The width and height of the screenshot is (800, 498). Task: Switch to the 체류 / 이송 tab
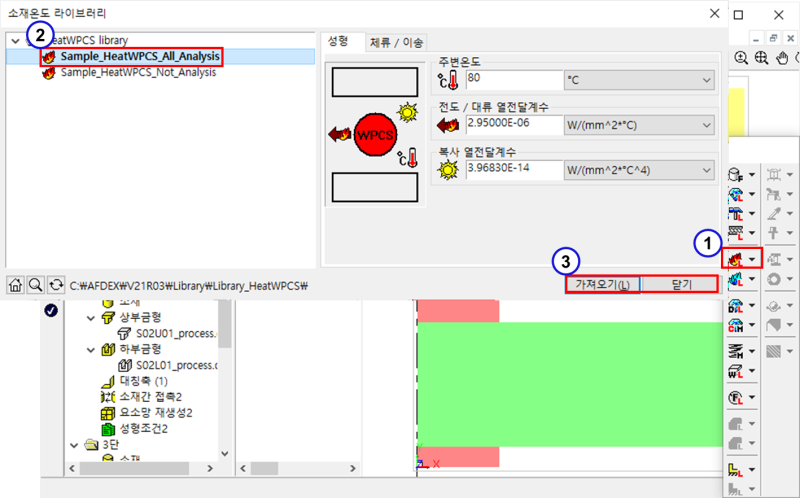[x=396, y=42]
